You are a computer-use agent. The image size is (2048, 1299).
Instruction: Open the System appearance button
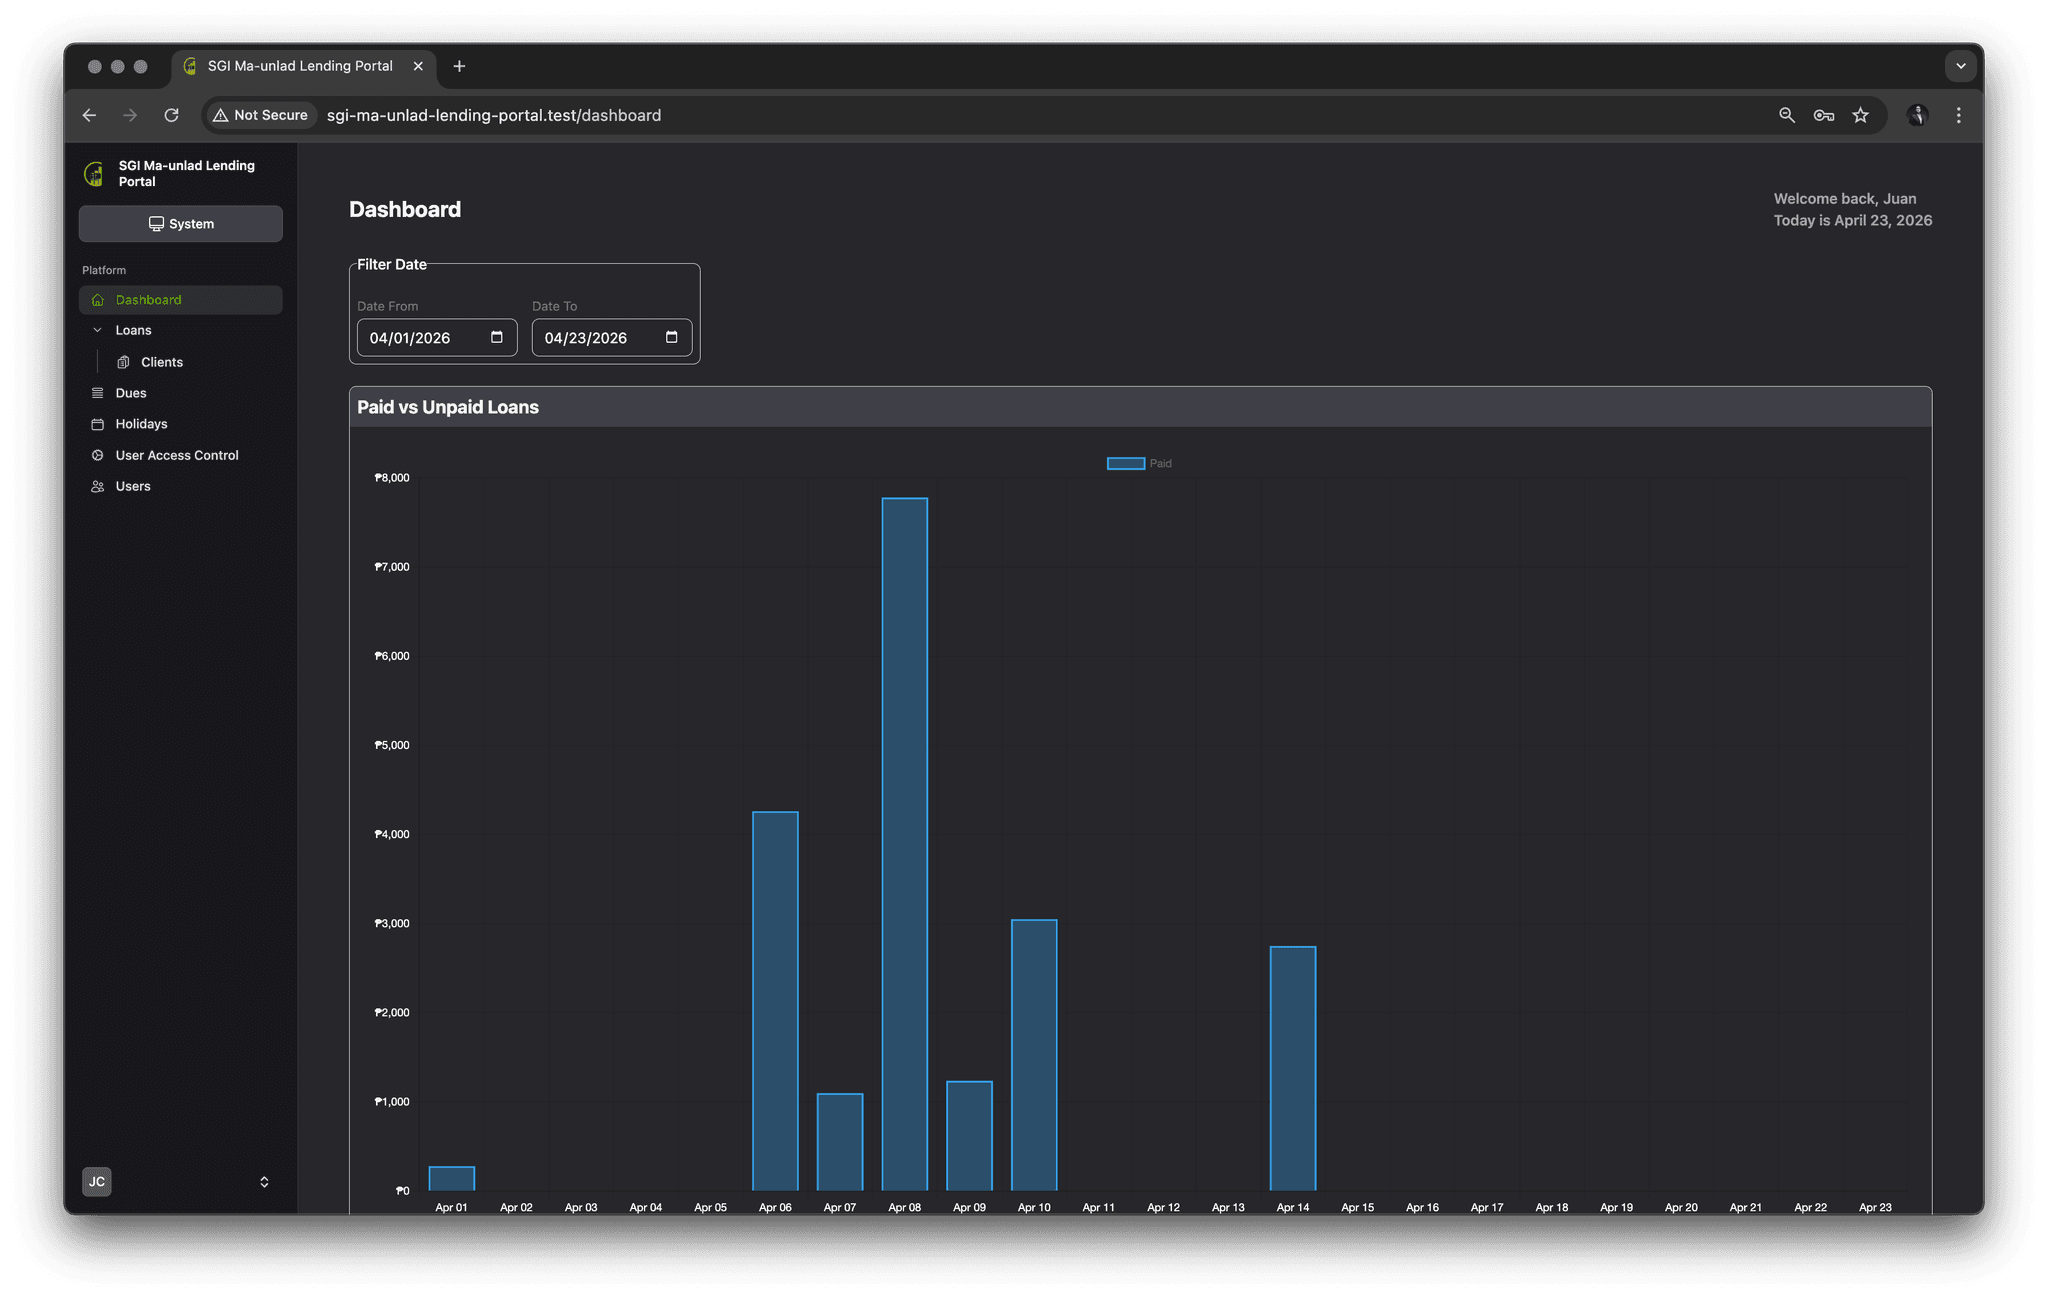click(x=181, y=224)
